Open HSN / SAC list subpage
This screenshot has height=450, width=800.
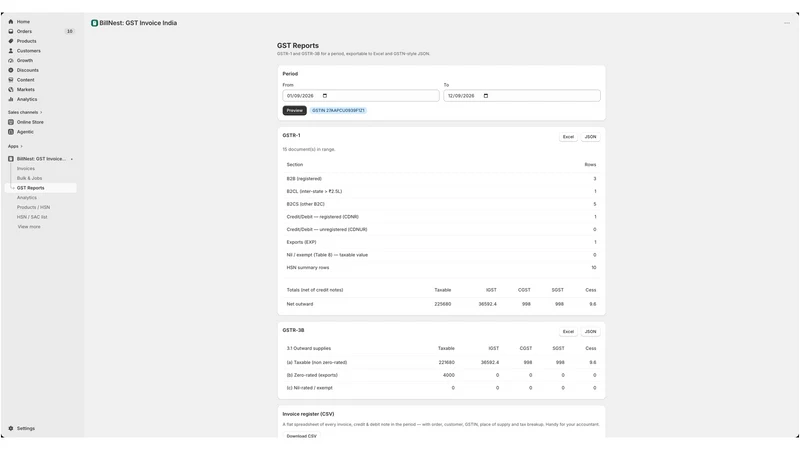point(32,217)
